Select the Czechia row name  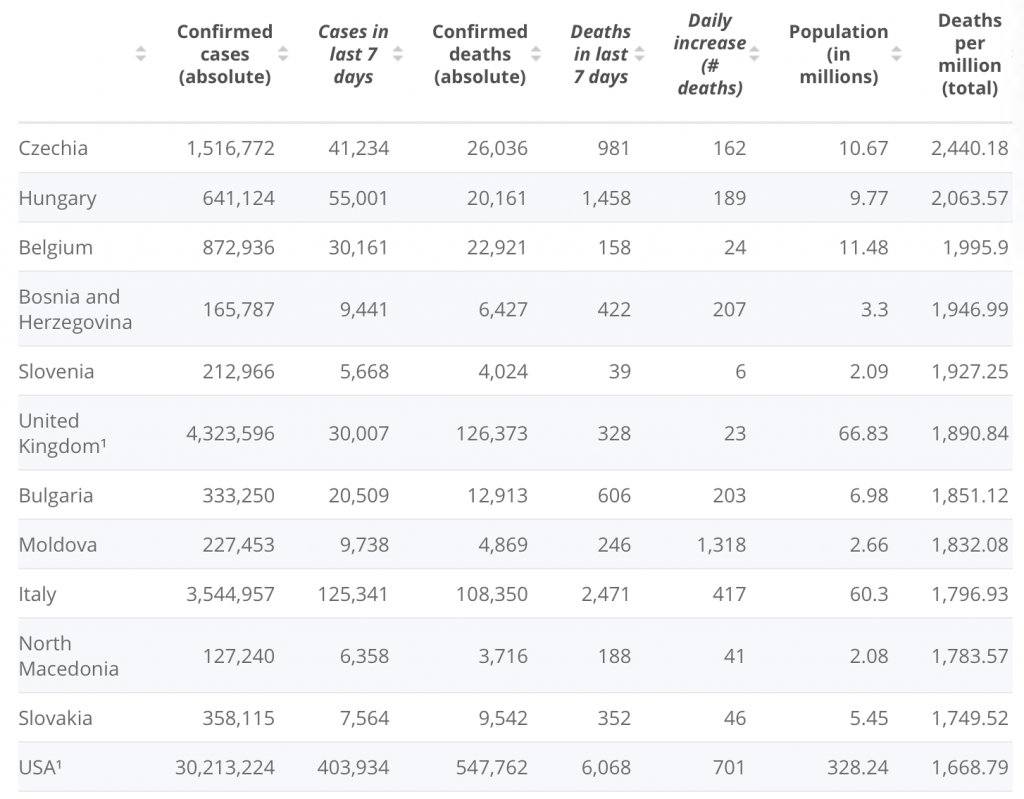[x=53, y=148]
